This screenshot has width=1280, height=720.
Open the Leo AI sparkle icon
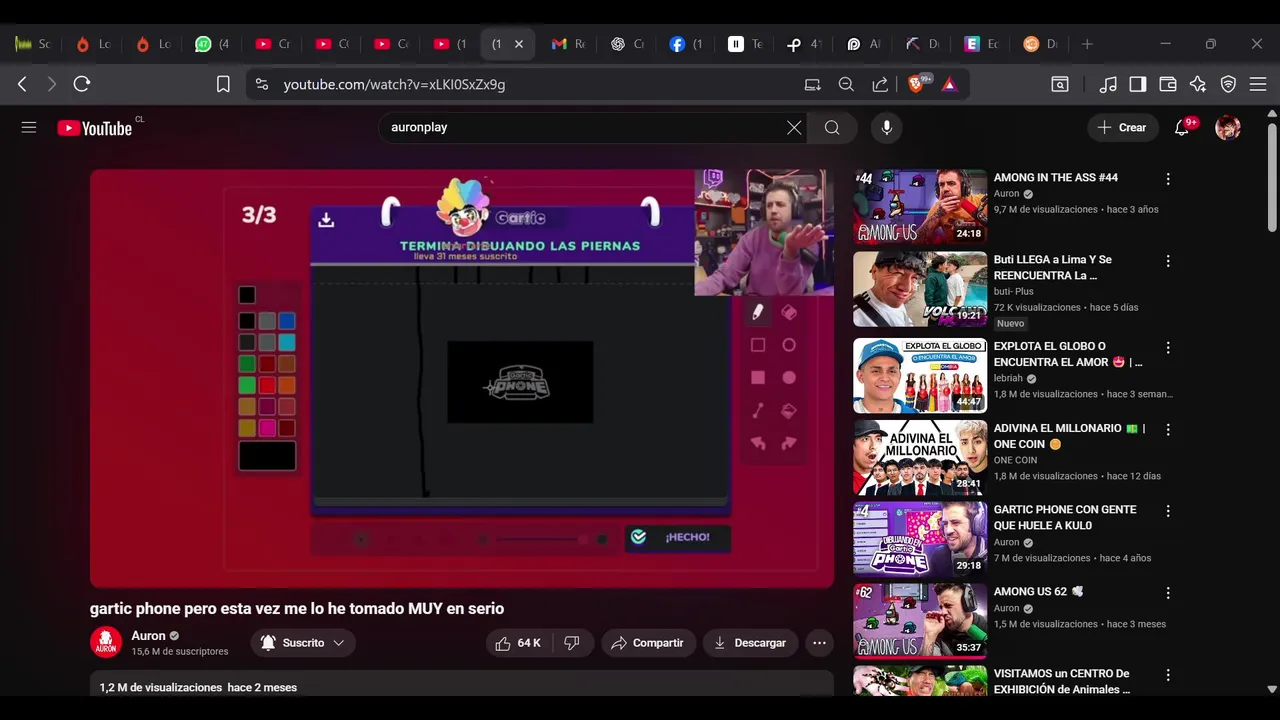pyautogui.click(x=1198, y=84)
